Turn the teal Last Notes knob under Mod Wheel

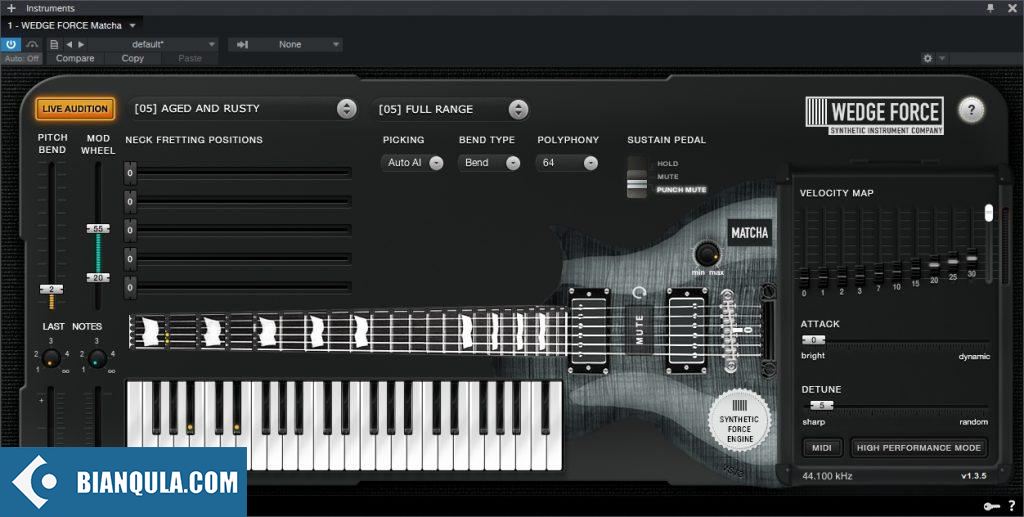click(x=97, y=358)
